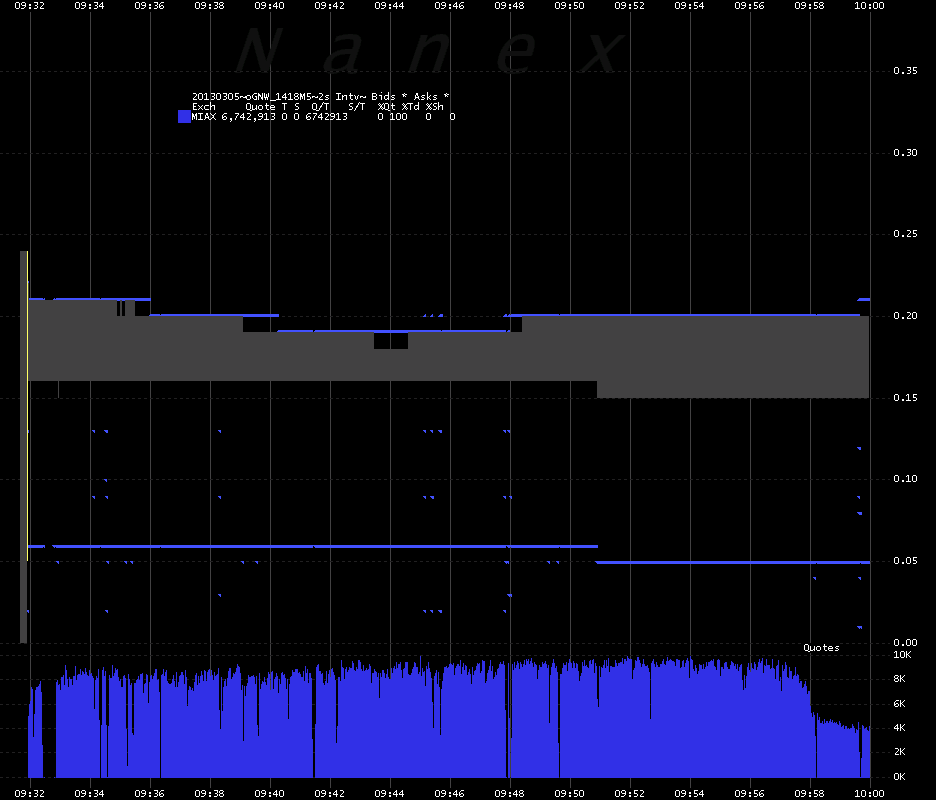Click 09:48 on the top time axis

coord(509,6)
